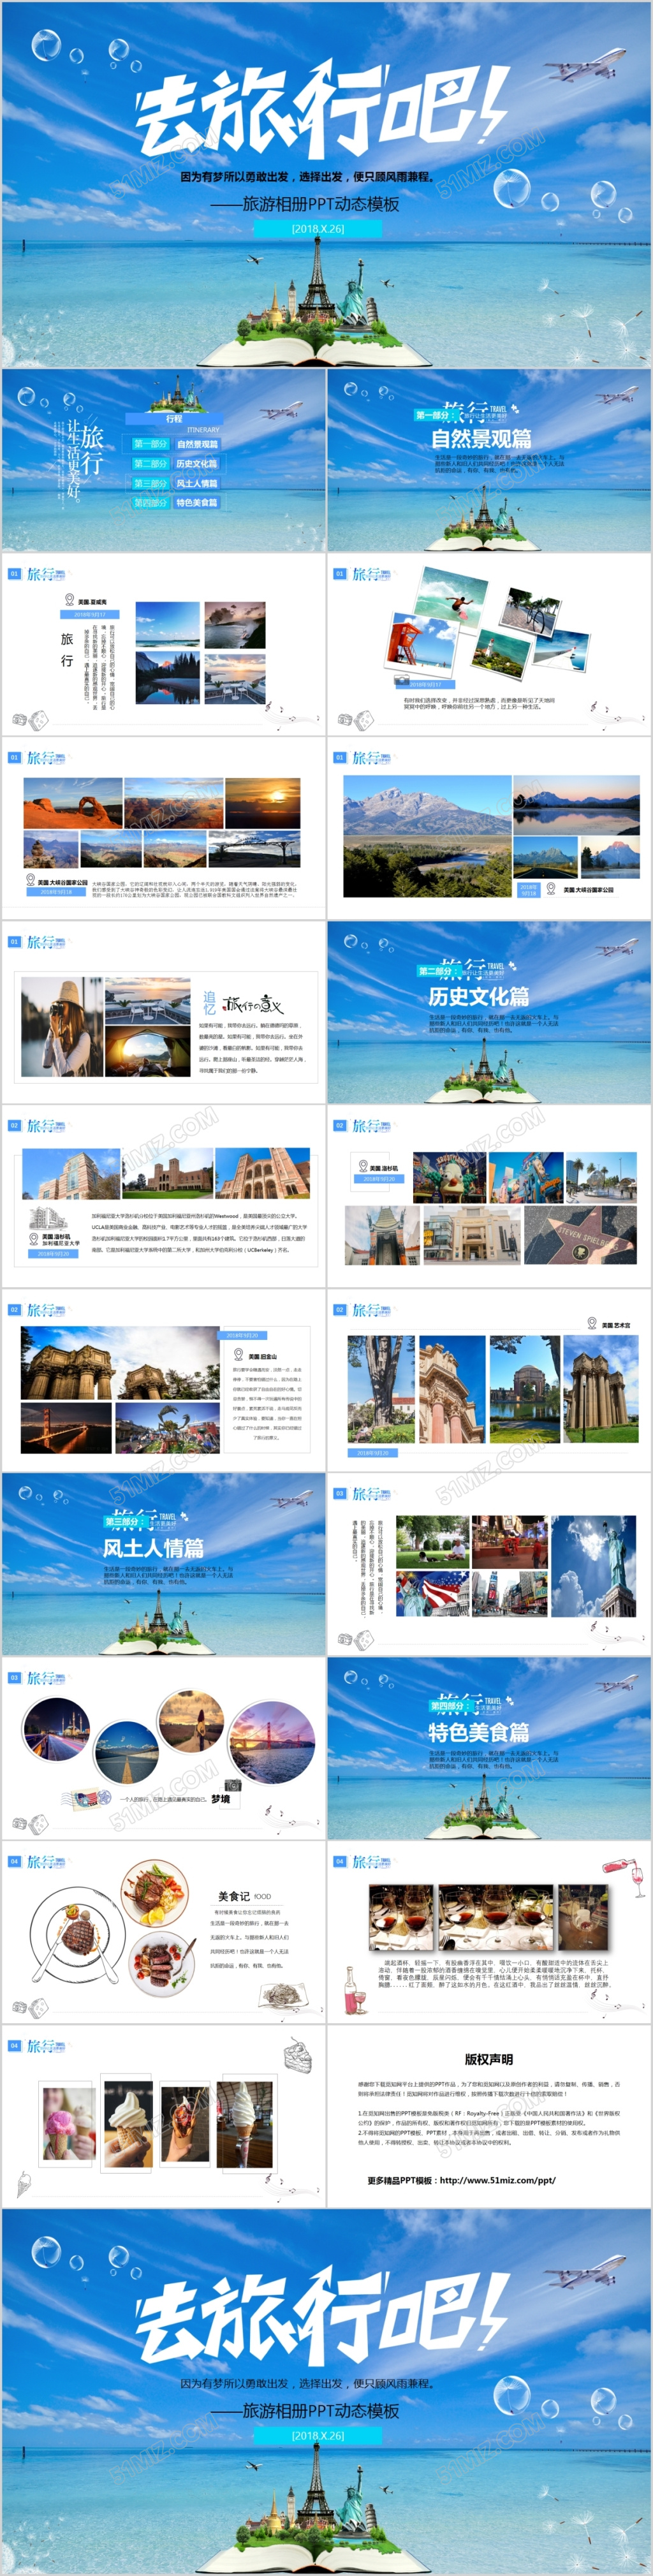This screenshot has width=653, height=2576.
Task: Open the pink ice cream cone photo
Action: tap(68, 2123)
